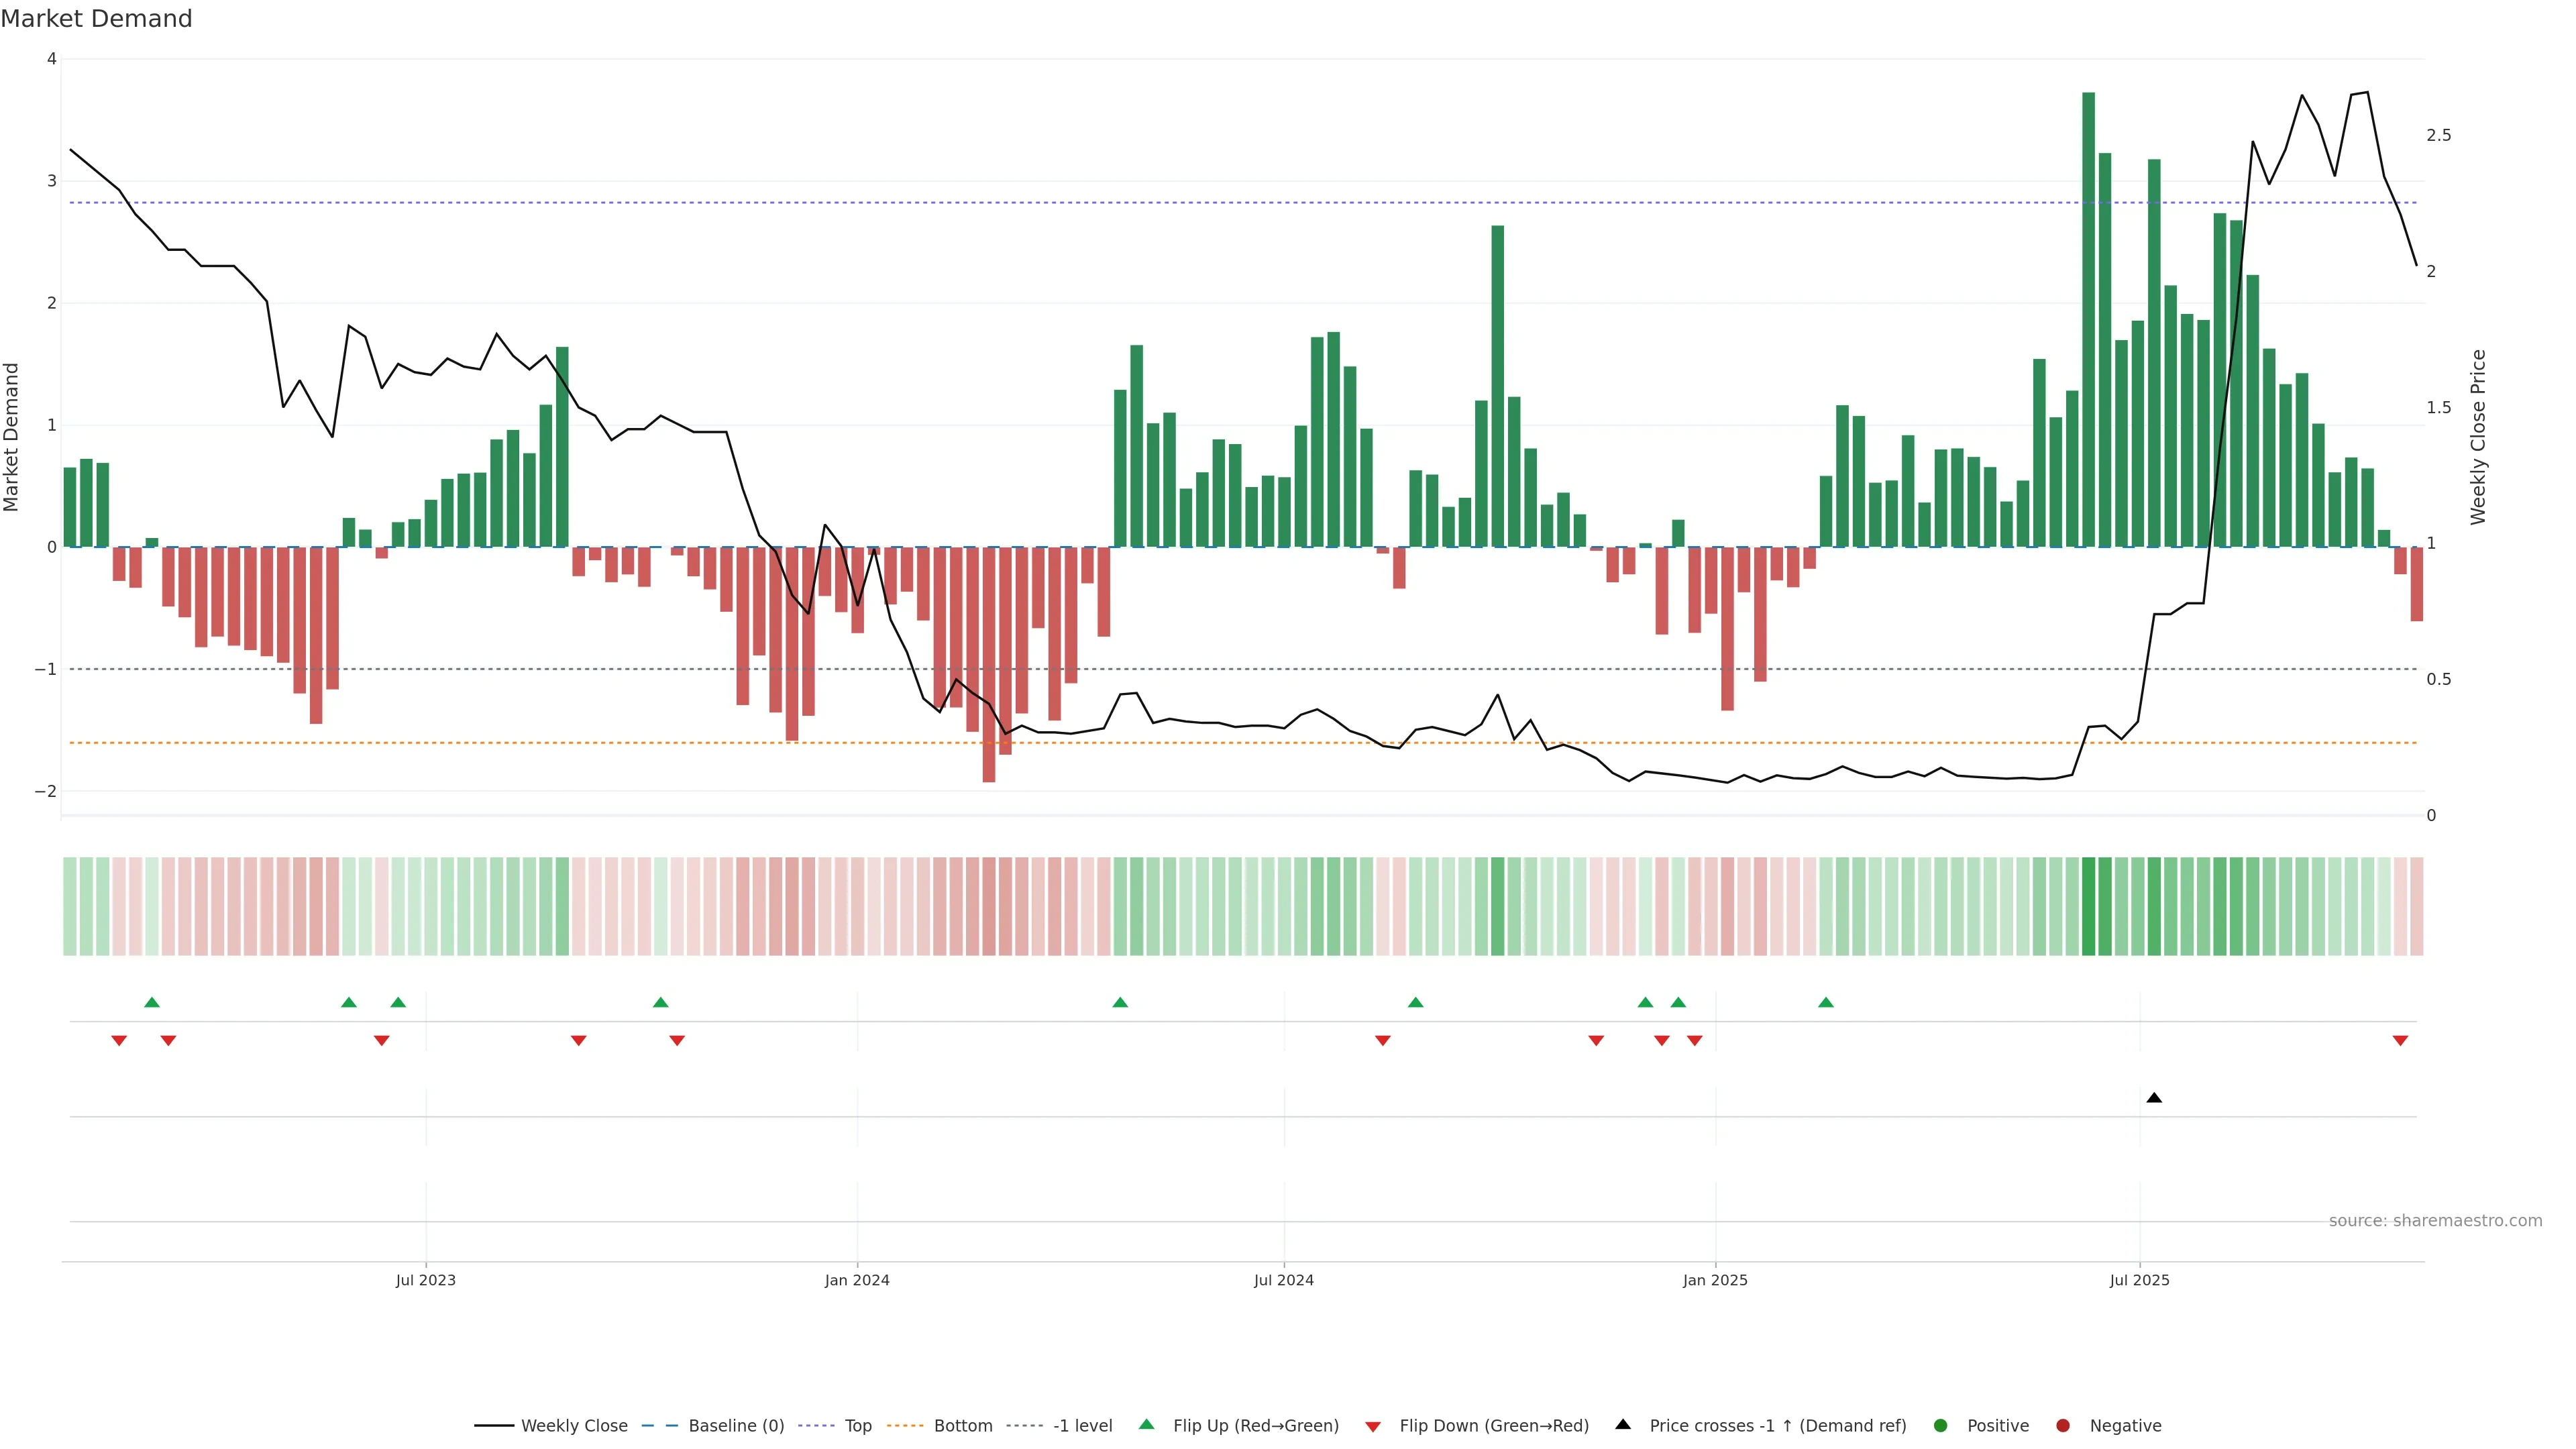Viewport: 2576px width, 1449px height.
Task: Click Flip Up green triangle legend icon
Action: tap(1147, 1425)
